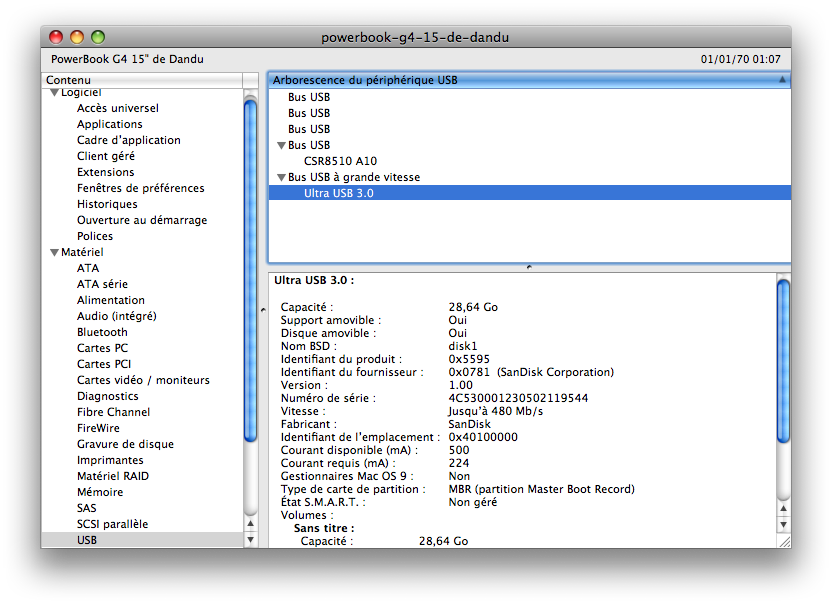The image size is (832, 604).
Task: Open Mémoire hardware info
Action: (x=100, y=492)
